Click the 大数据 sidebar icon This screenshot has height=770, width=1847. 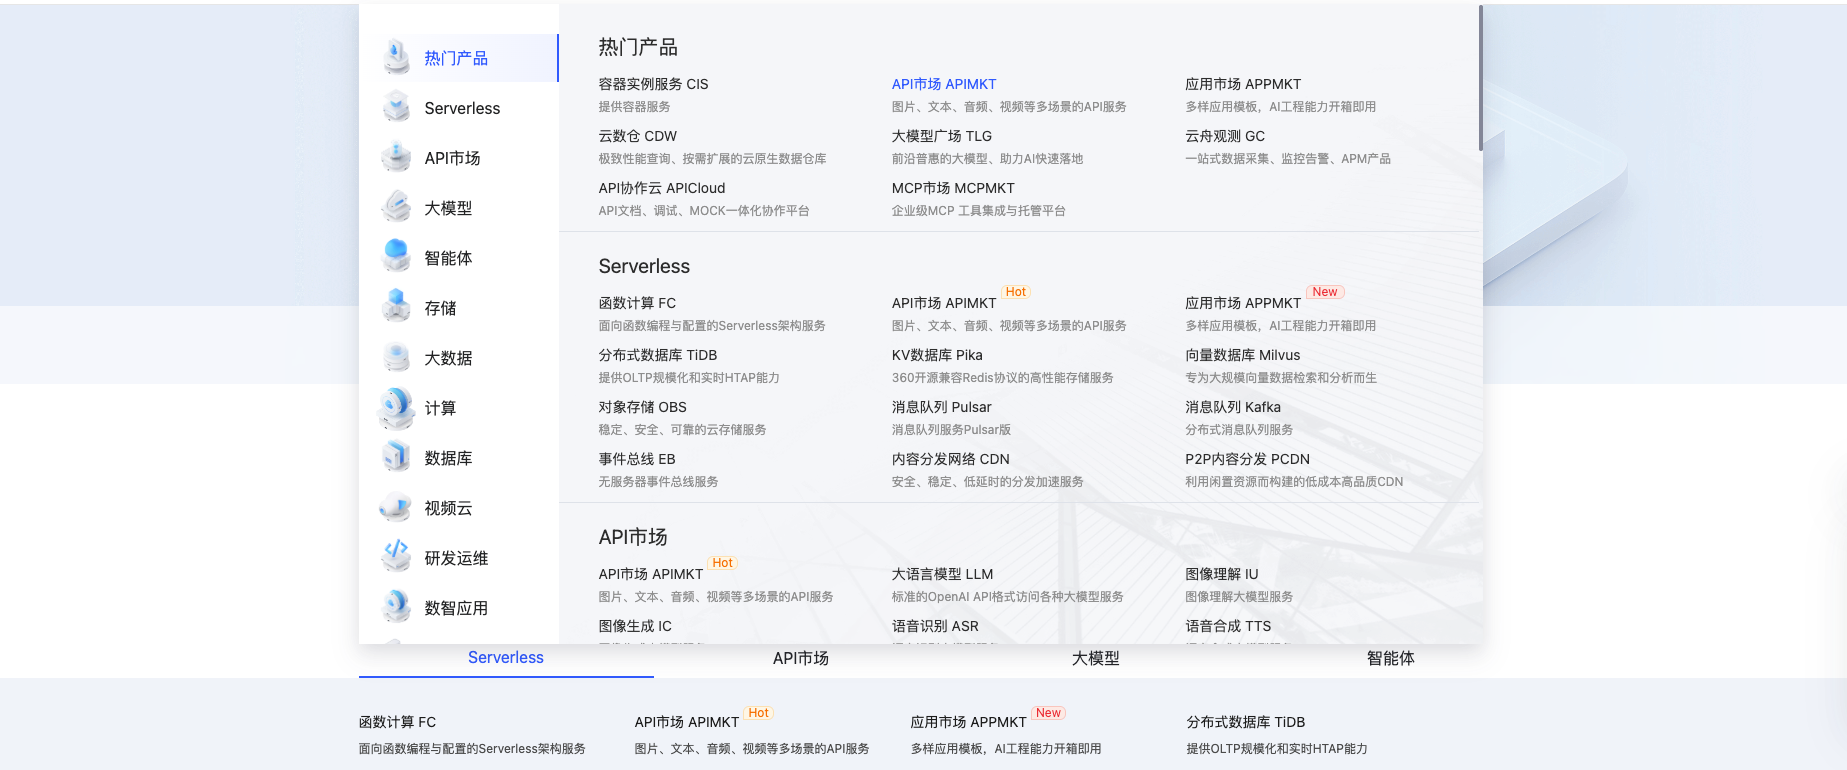397,358
